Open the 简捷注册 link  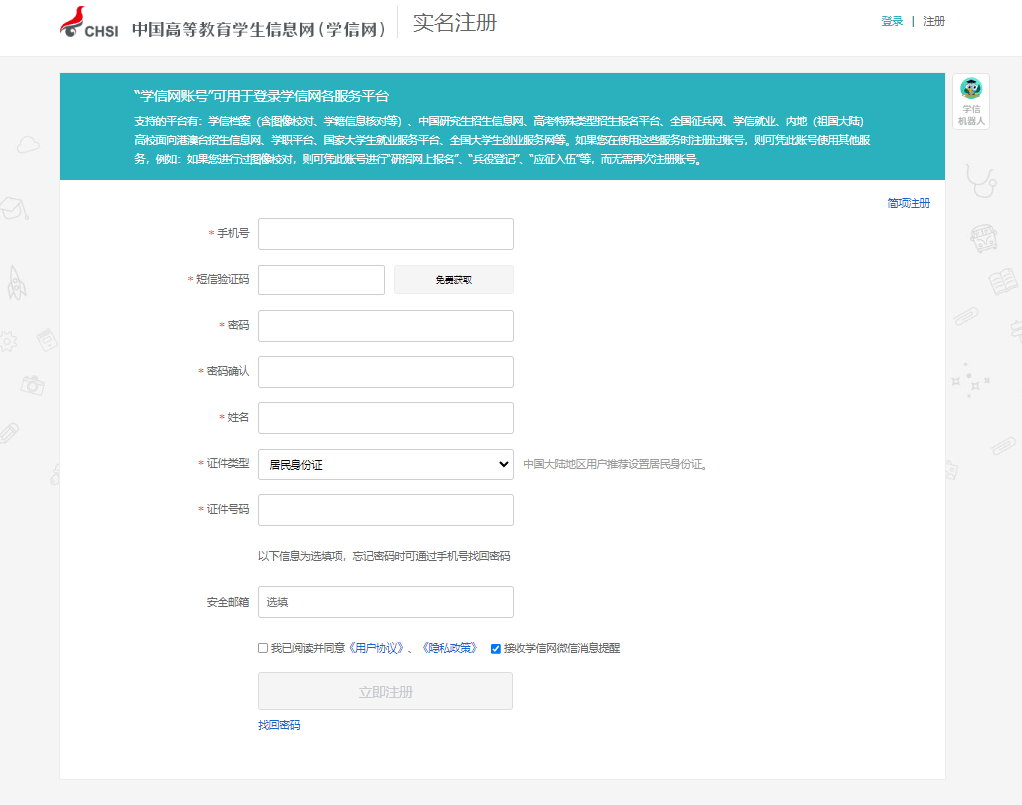point(906,202)
